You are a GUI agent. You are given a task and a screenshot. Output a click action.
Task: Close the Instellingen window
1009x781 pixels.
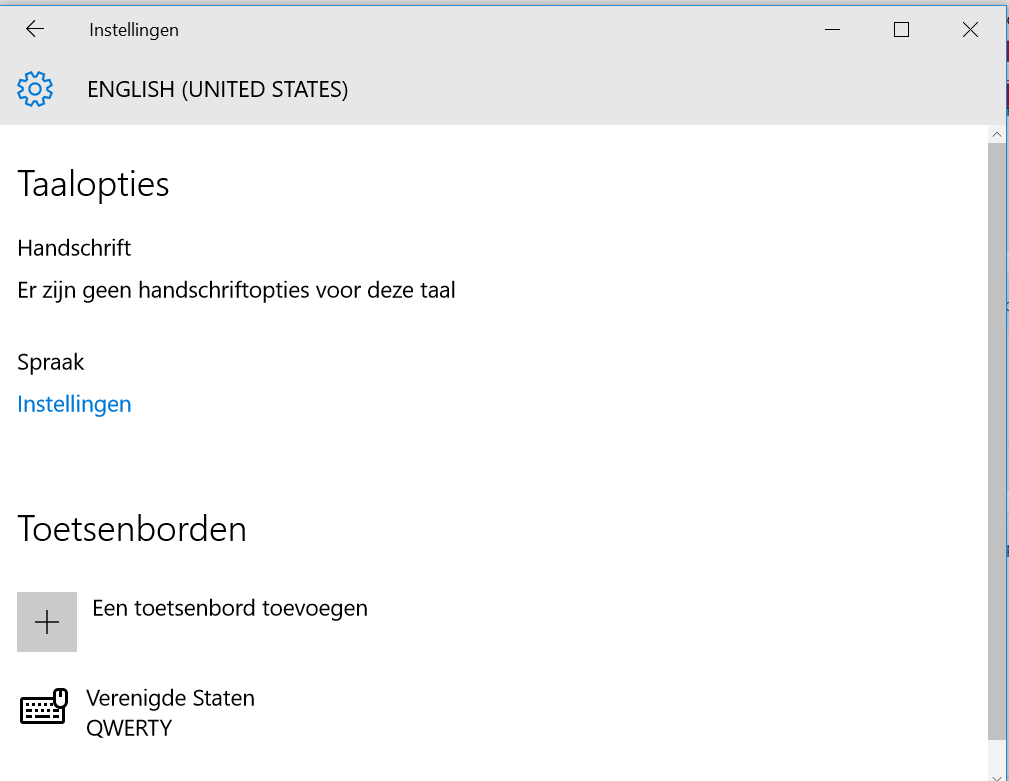pyautogui.click(x=970, y=30)
